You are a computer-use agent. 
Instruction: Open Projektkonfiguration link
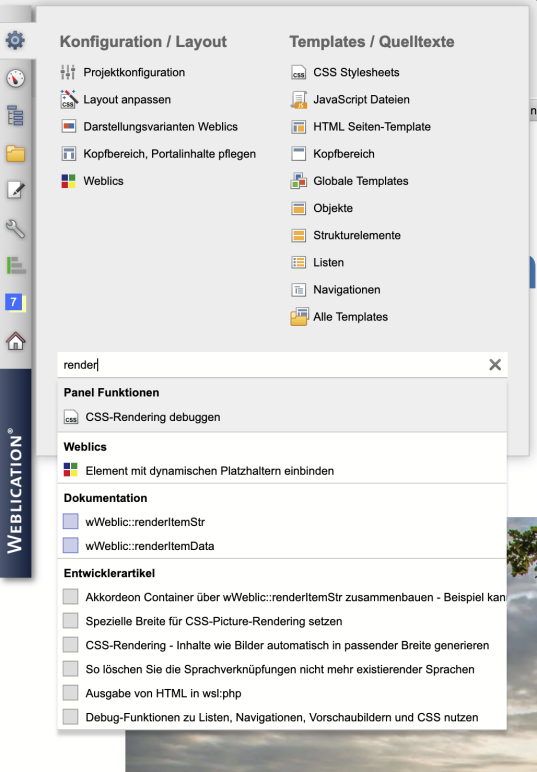(x=134, y=72)
